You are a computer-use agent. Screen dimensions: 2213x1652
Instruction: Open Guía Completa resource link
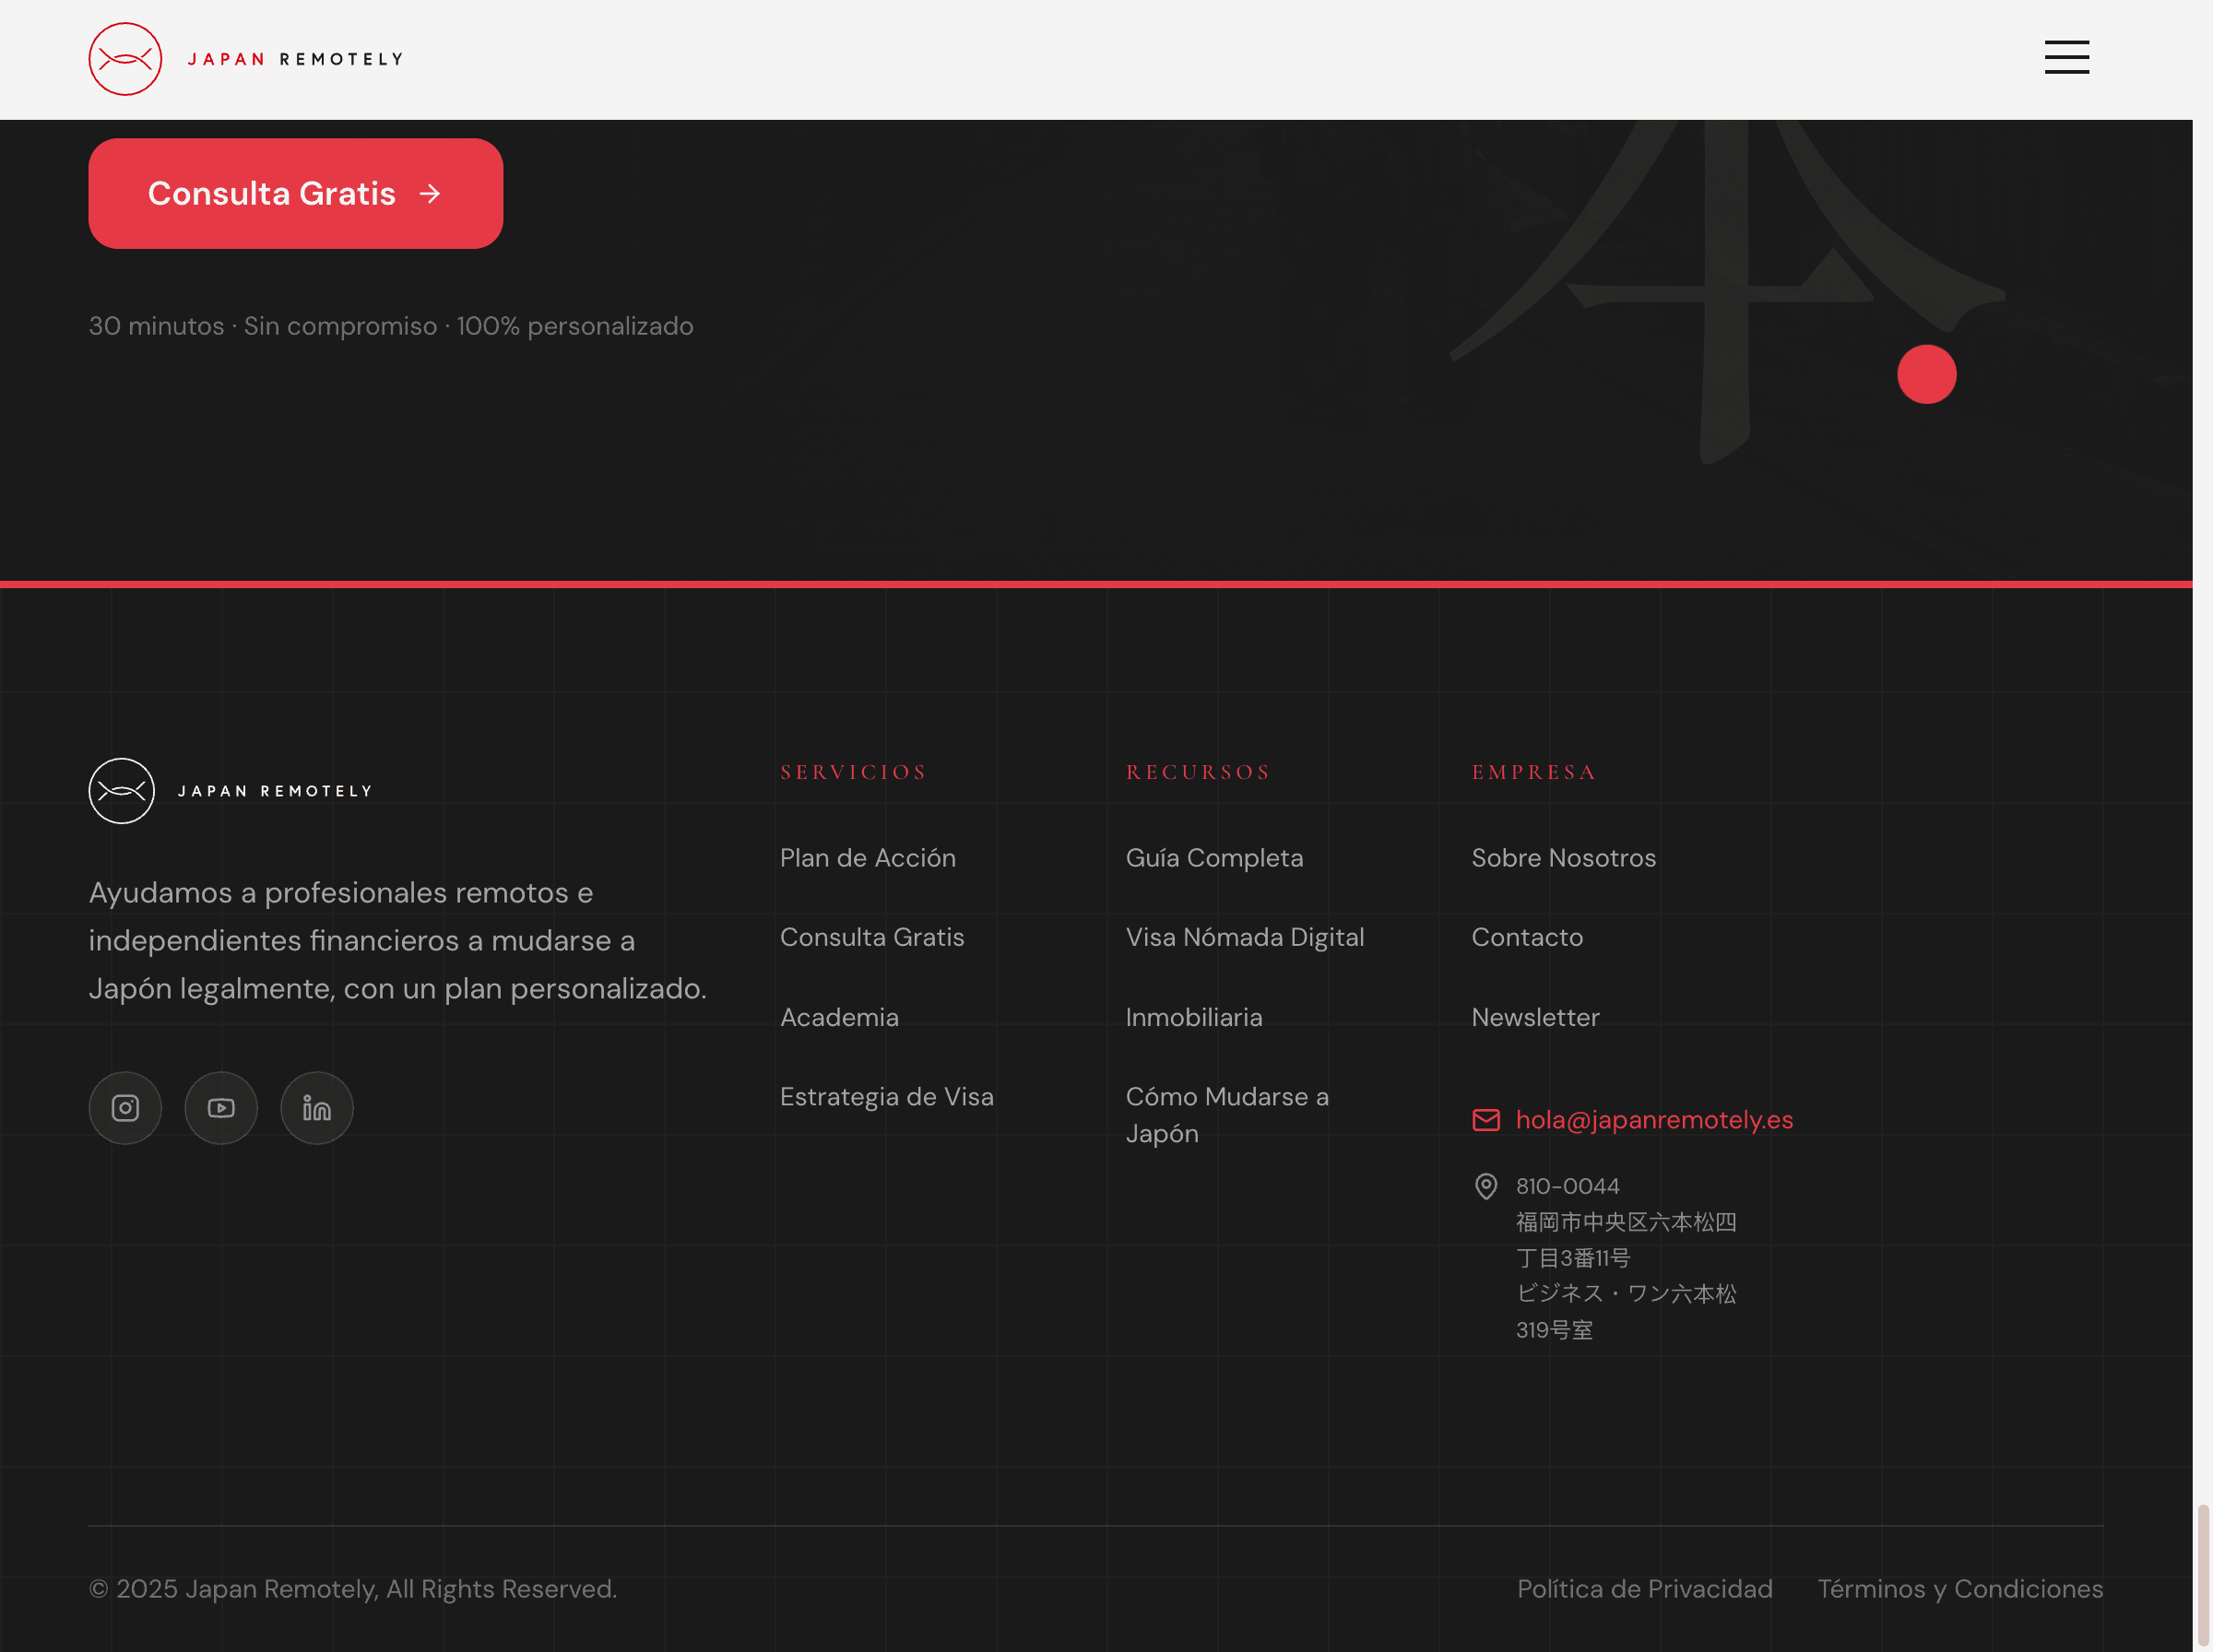point(1214,858)
